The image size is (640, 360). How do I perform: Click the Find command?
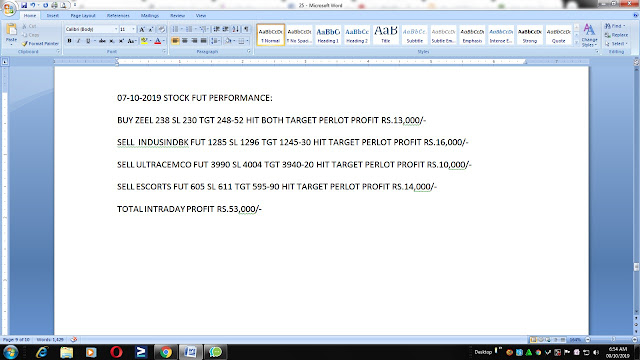(615, 26)
